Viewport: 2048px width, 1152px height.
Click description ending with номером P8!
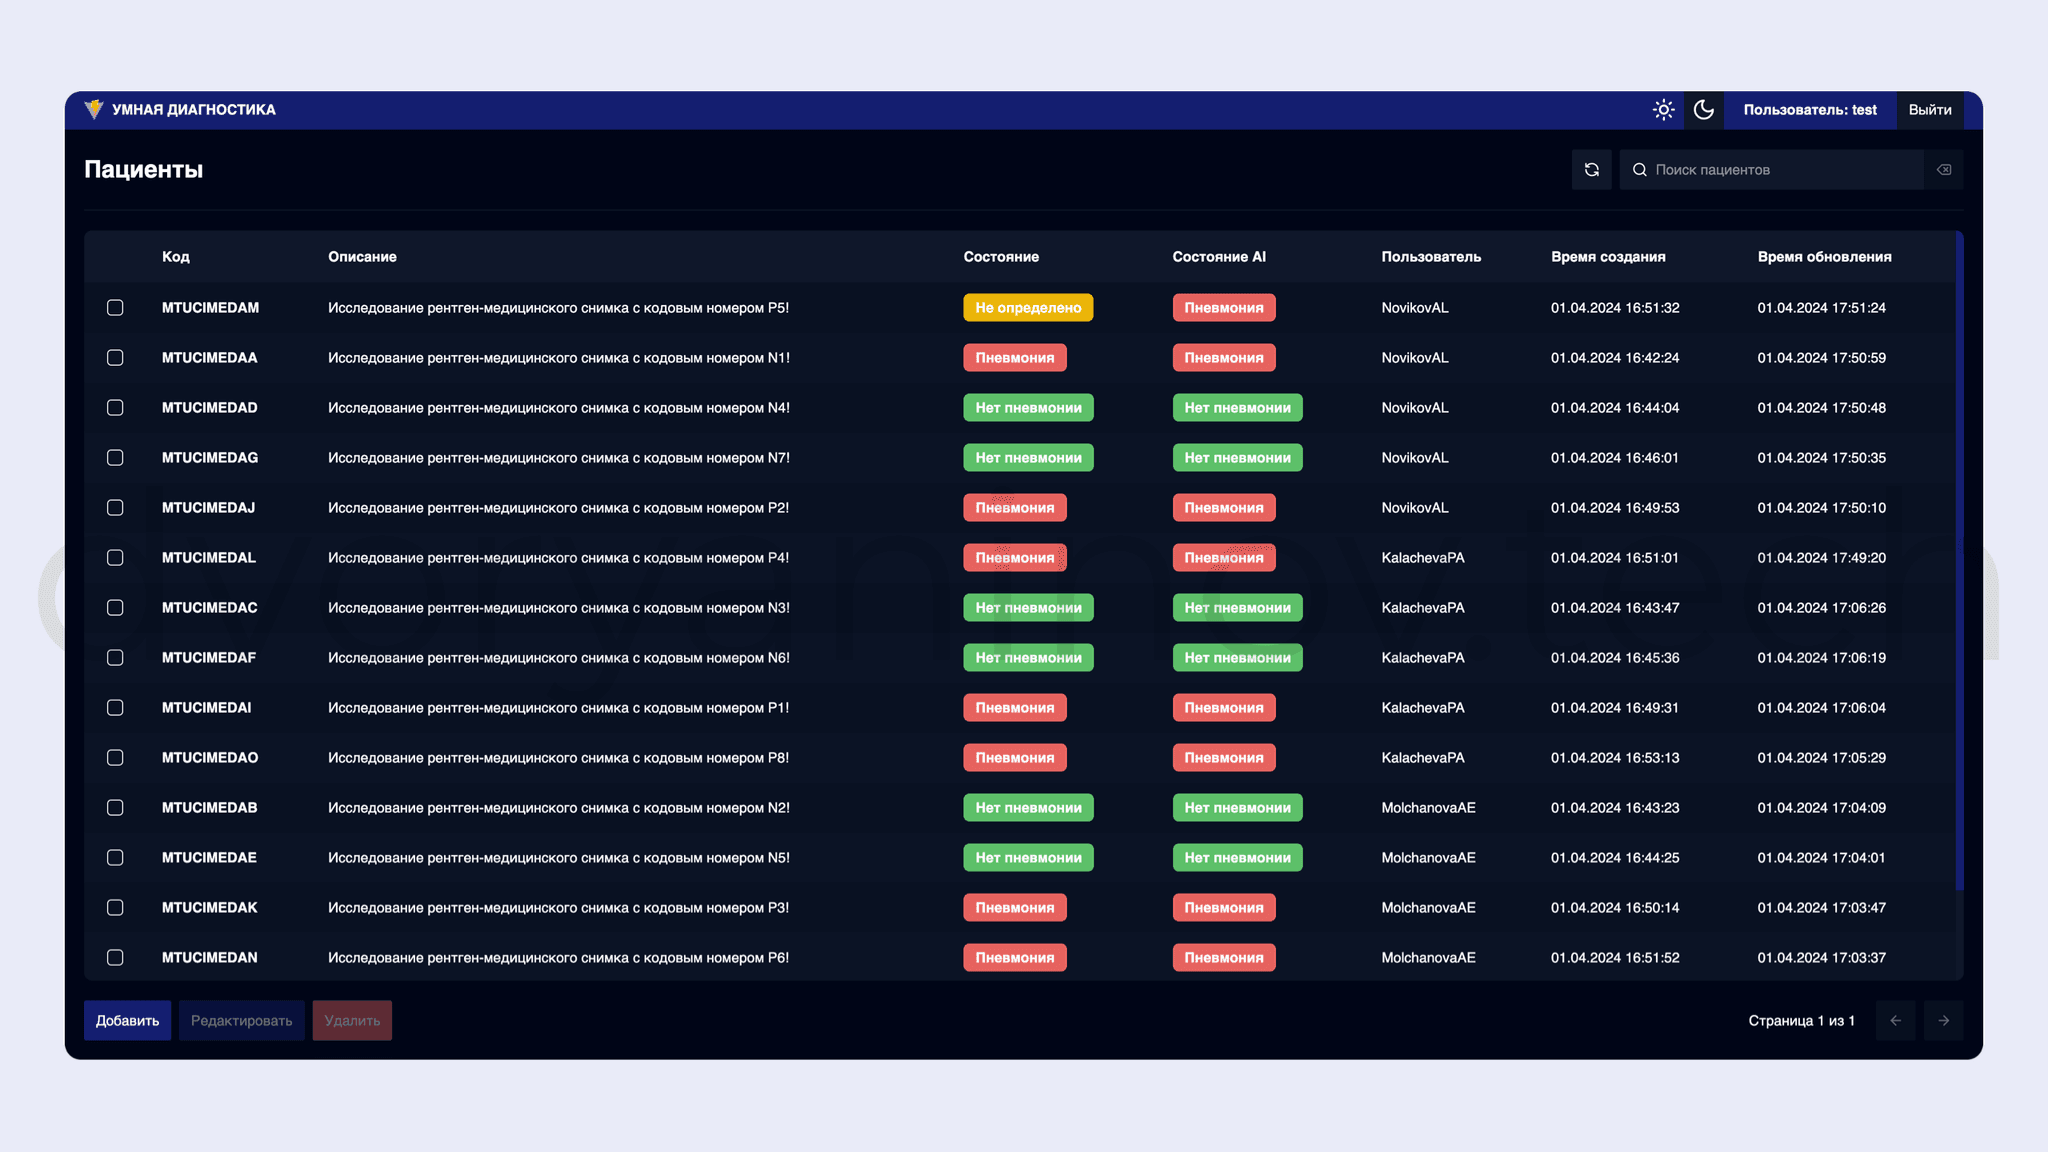click(558, 758)
